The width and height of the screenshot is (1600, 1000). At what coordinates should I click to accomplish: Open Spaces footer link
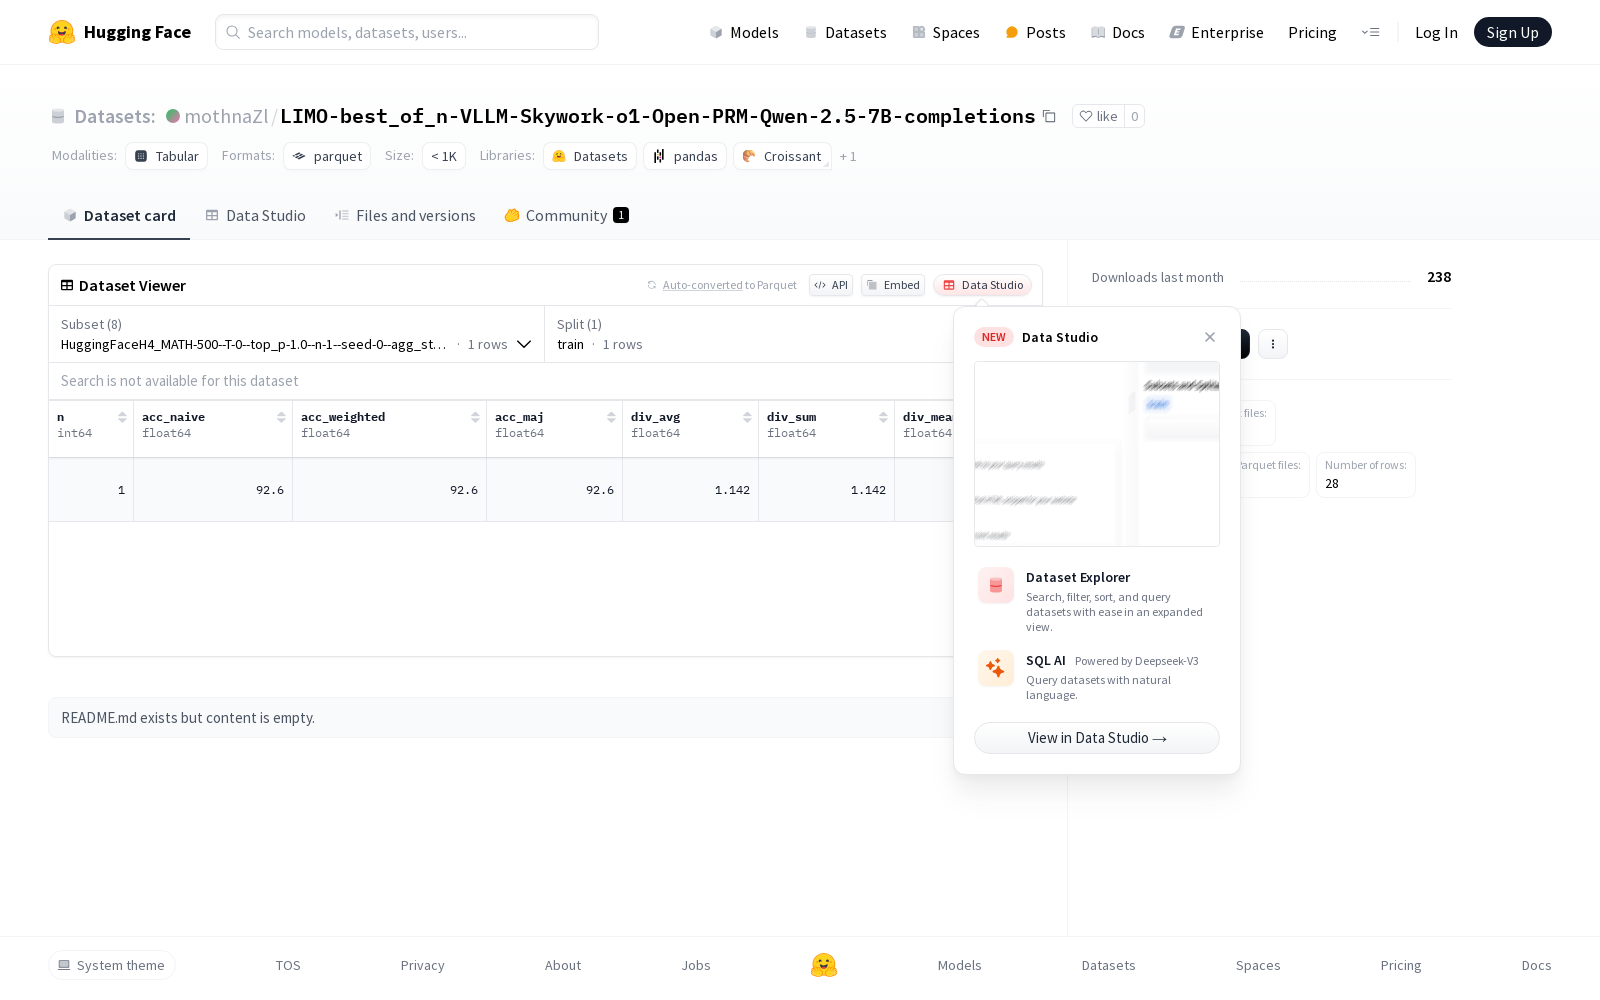point(1258,965)
